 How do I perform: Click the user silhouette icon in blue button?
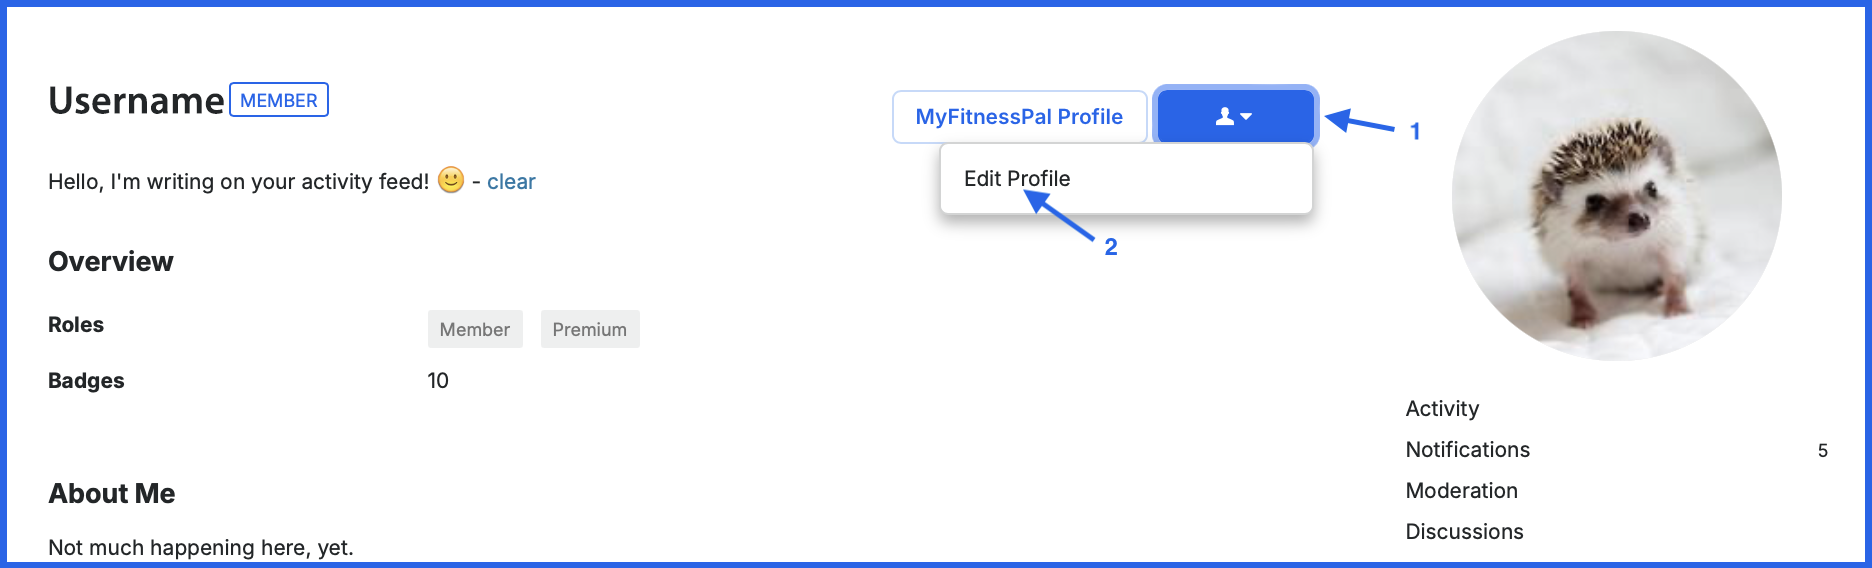click(x=1225, y=117)
